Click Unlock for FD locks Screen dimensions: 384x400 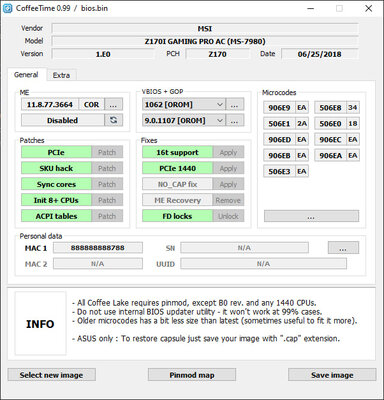pyautogui.click(x=228, y=216)
